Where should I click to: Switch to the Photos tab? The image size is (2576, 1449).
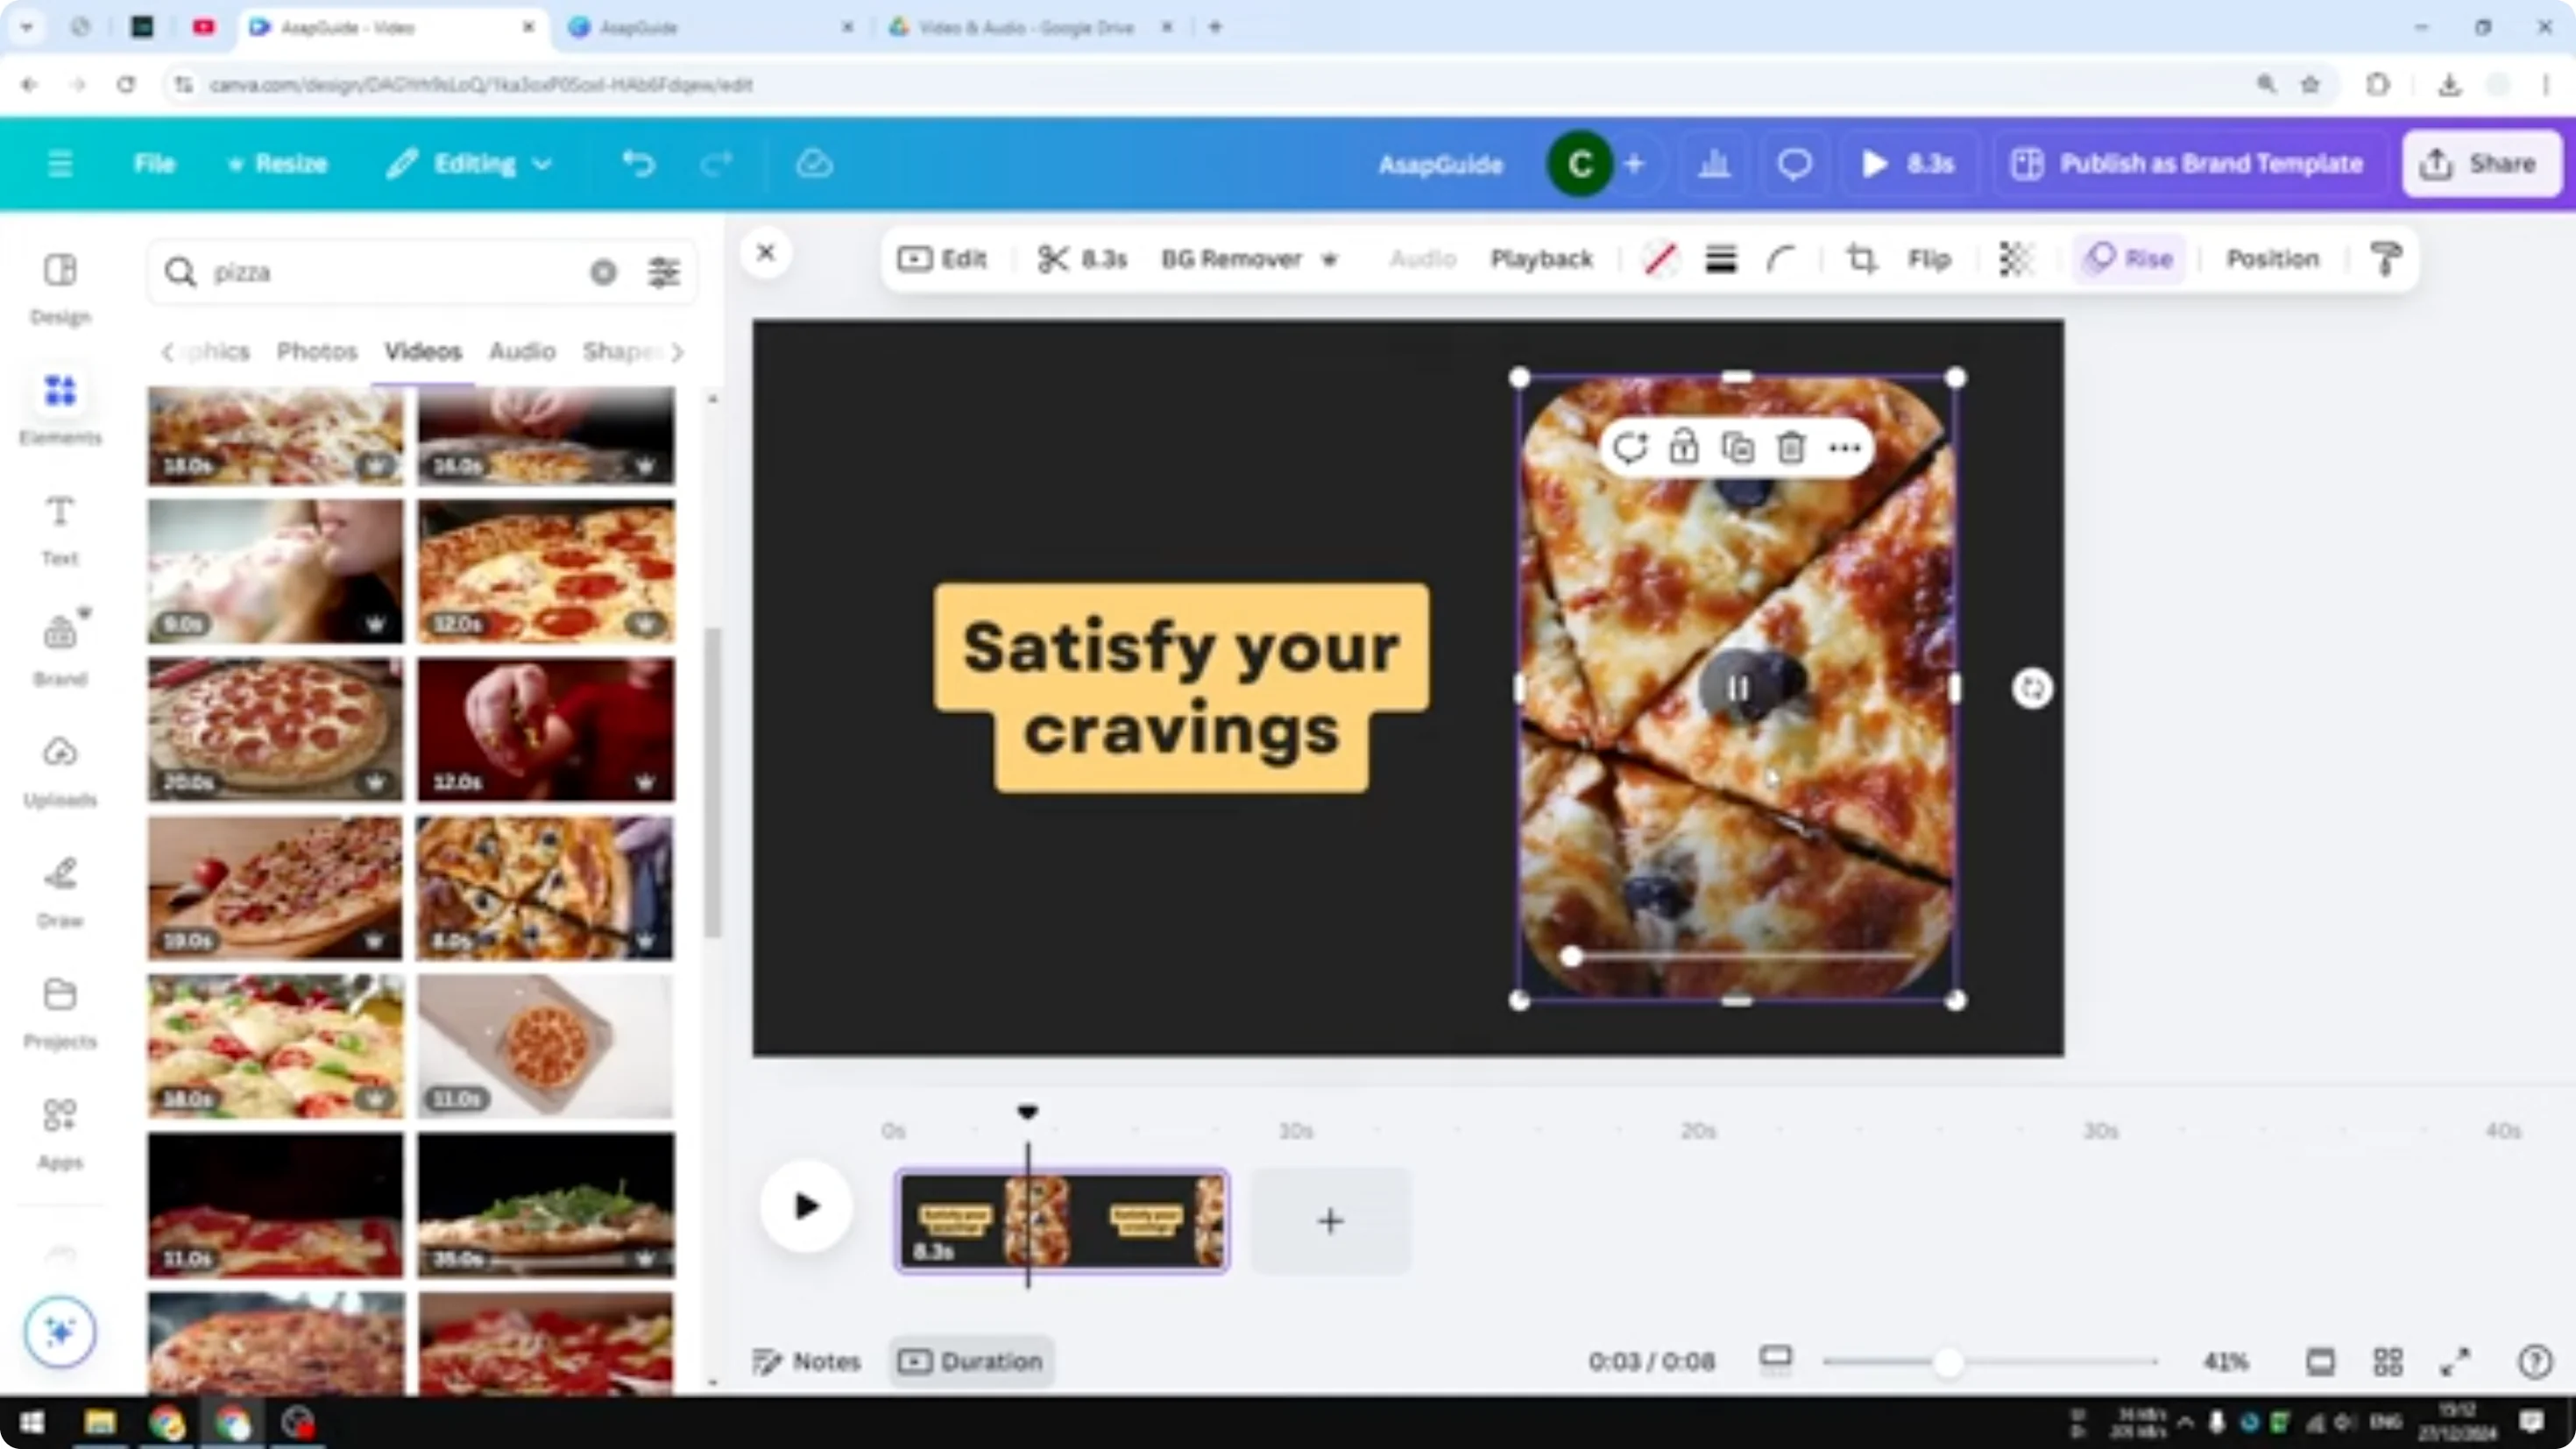coord(316,351)
